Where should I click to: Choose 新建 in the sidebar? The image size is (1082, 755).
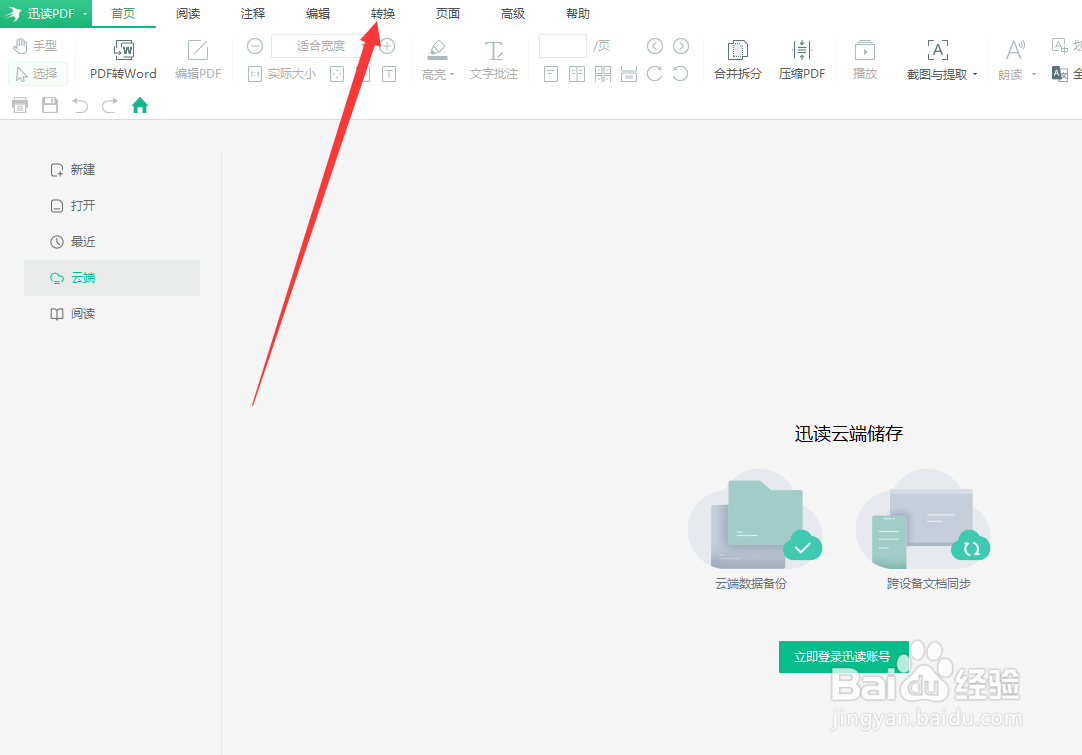[112, 170]
